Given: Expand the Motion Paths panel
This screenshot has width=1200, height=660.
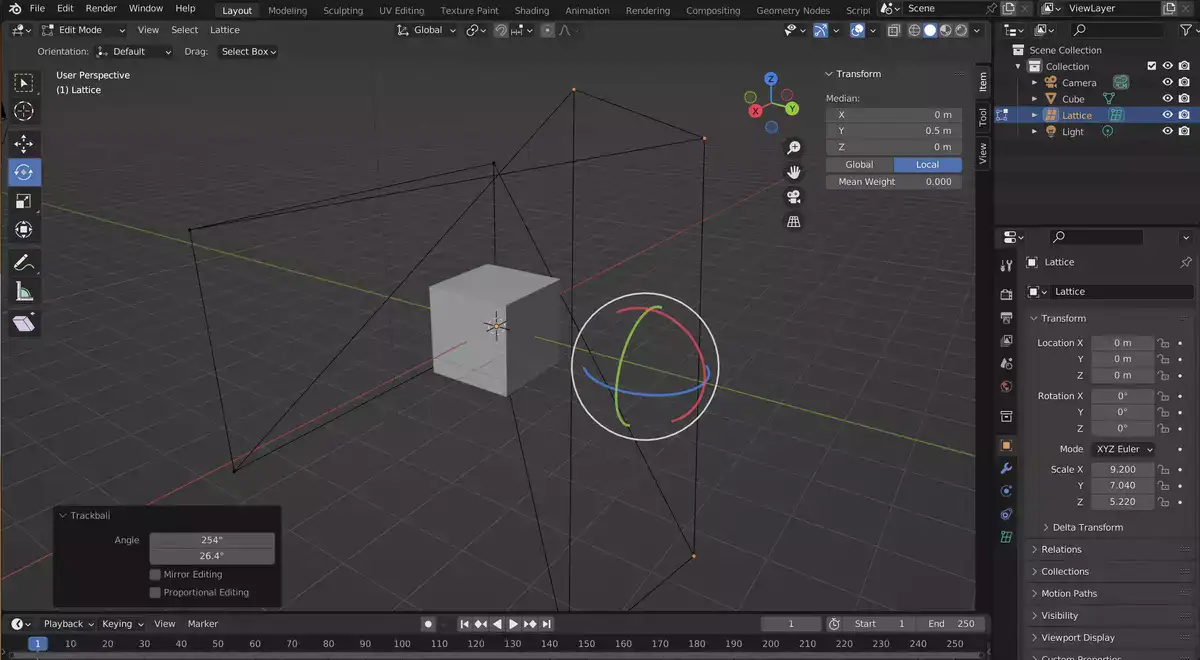Looking at the screenshot, I should (x=1069, y=593).
